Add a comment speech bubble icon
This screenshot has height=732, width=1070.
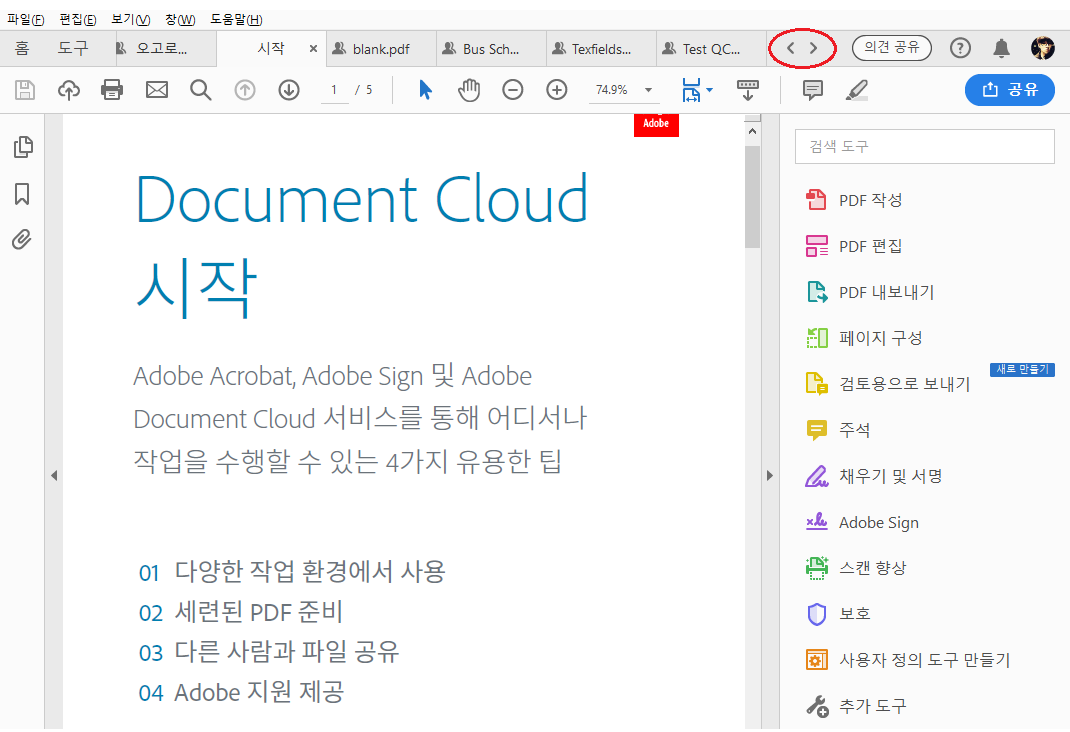(x=813, y=89)
